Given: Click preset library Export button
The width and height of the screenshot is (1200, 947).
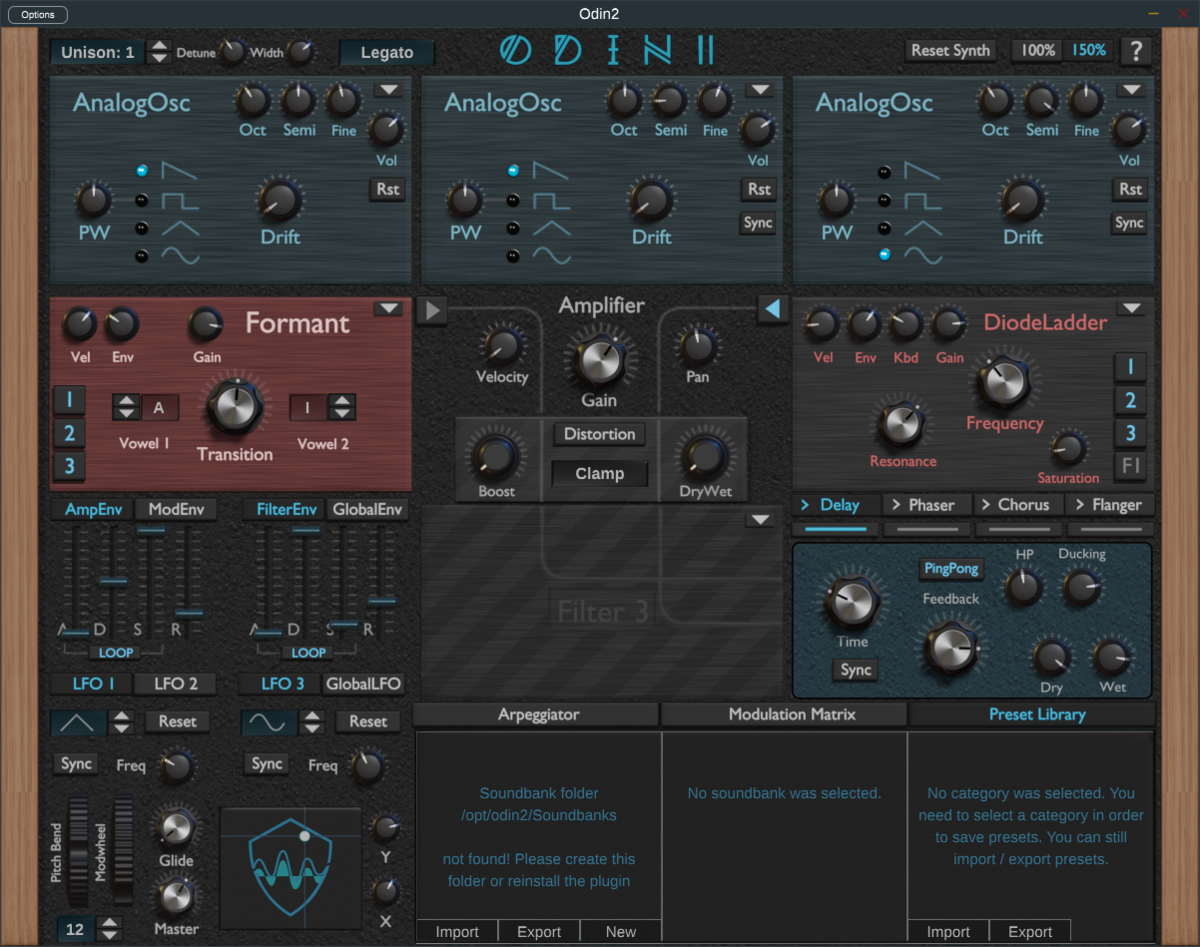Looking at the screenshot, I should 1029,931.
